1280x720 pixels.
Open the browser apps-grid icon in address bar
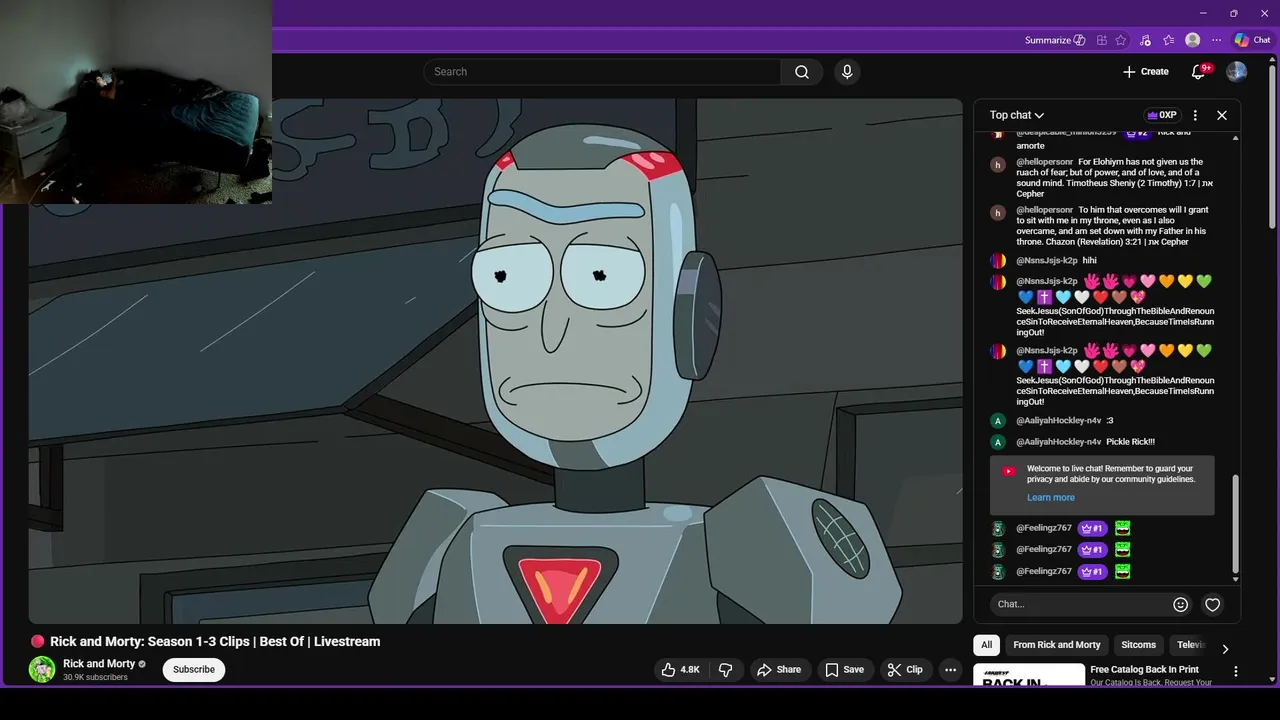click(x=1102, y=40)
